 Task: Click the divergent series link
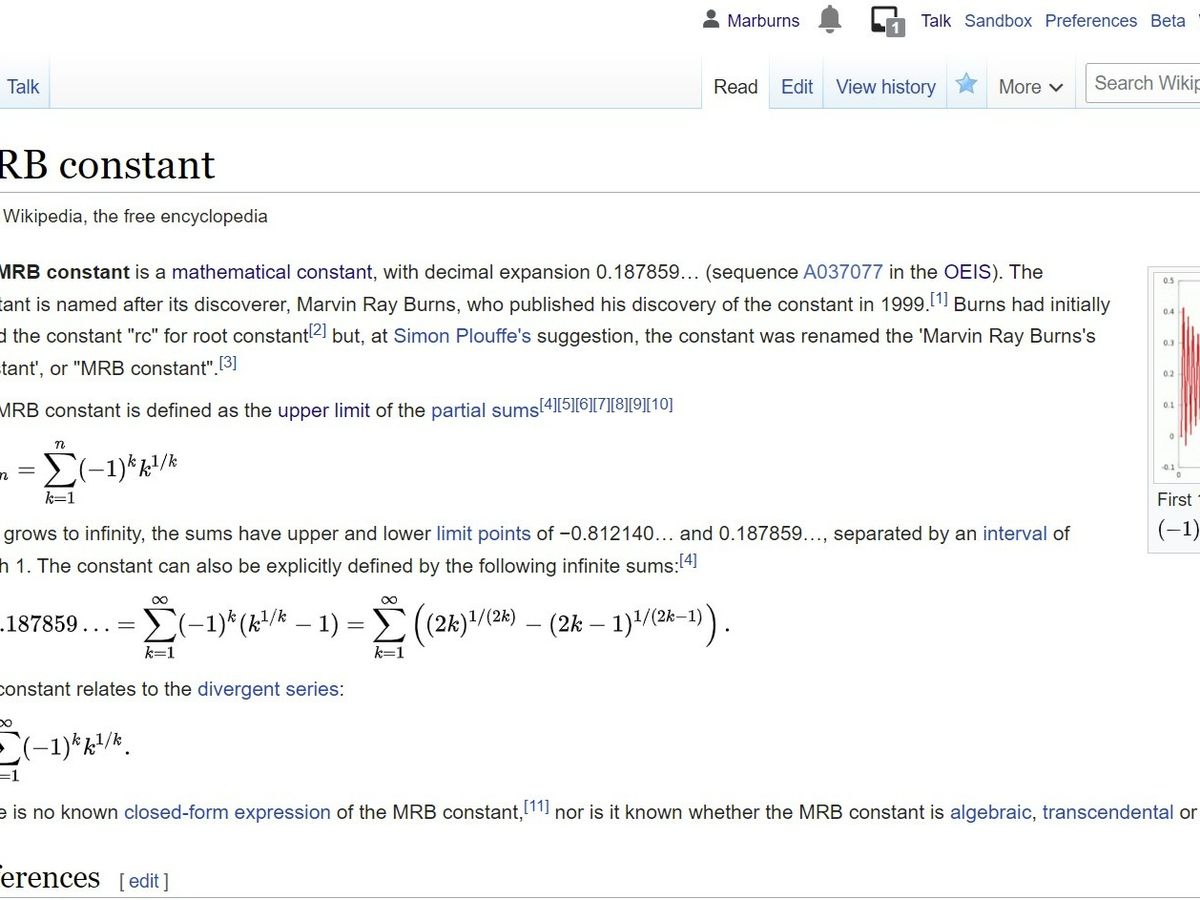point(270,689)
